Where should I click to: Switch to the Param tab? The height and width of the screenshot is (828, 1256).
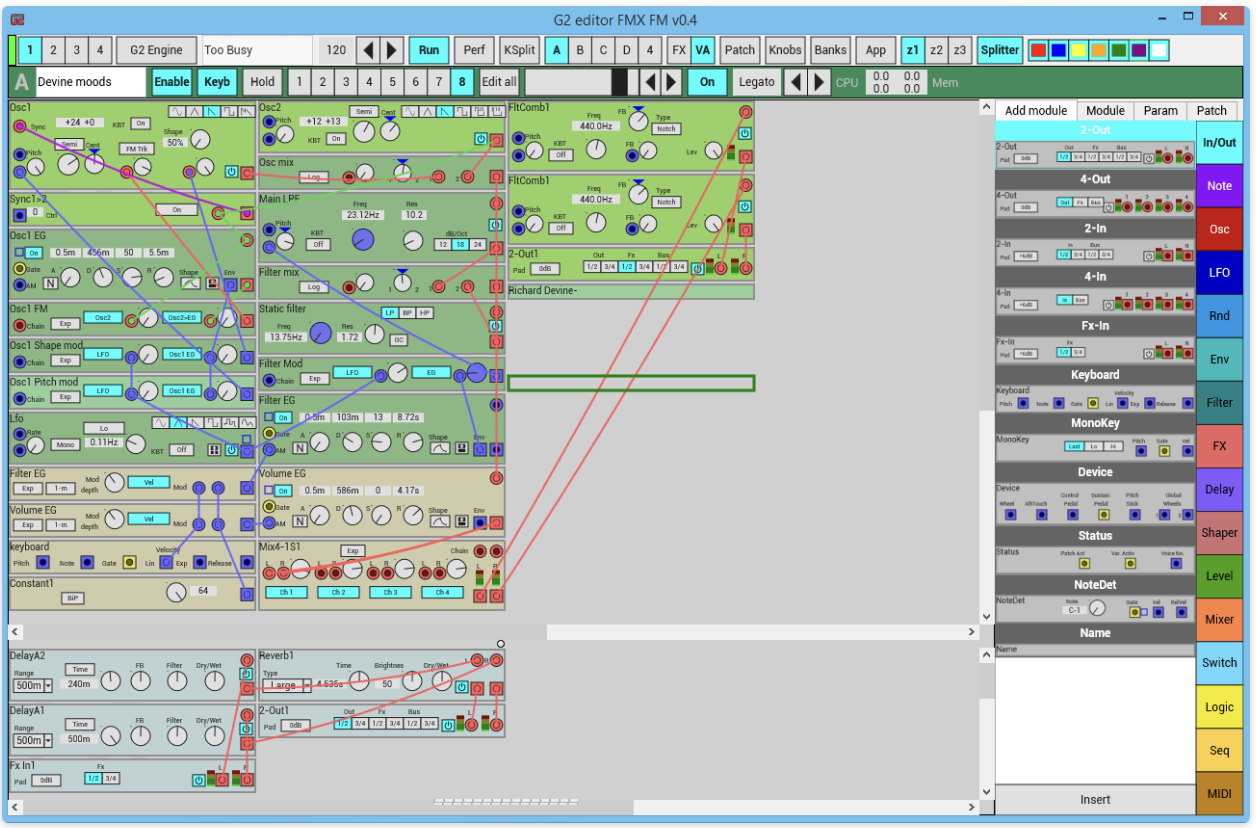tap(1160, 111)
